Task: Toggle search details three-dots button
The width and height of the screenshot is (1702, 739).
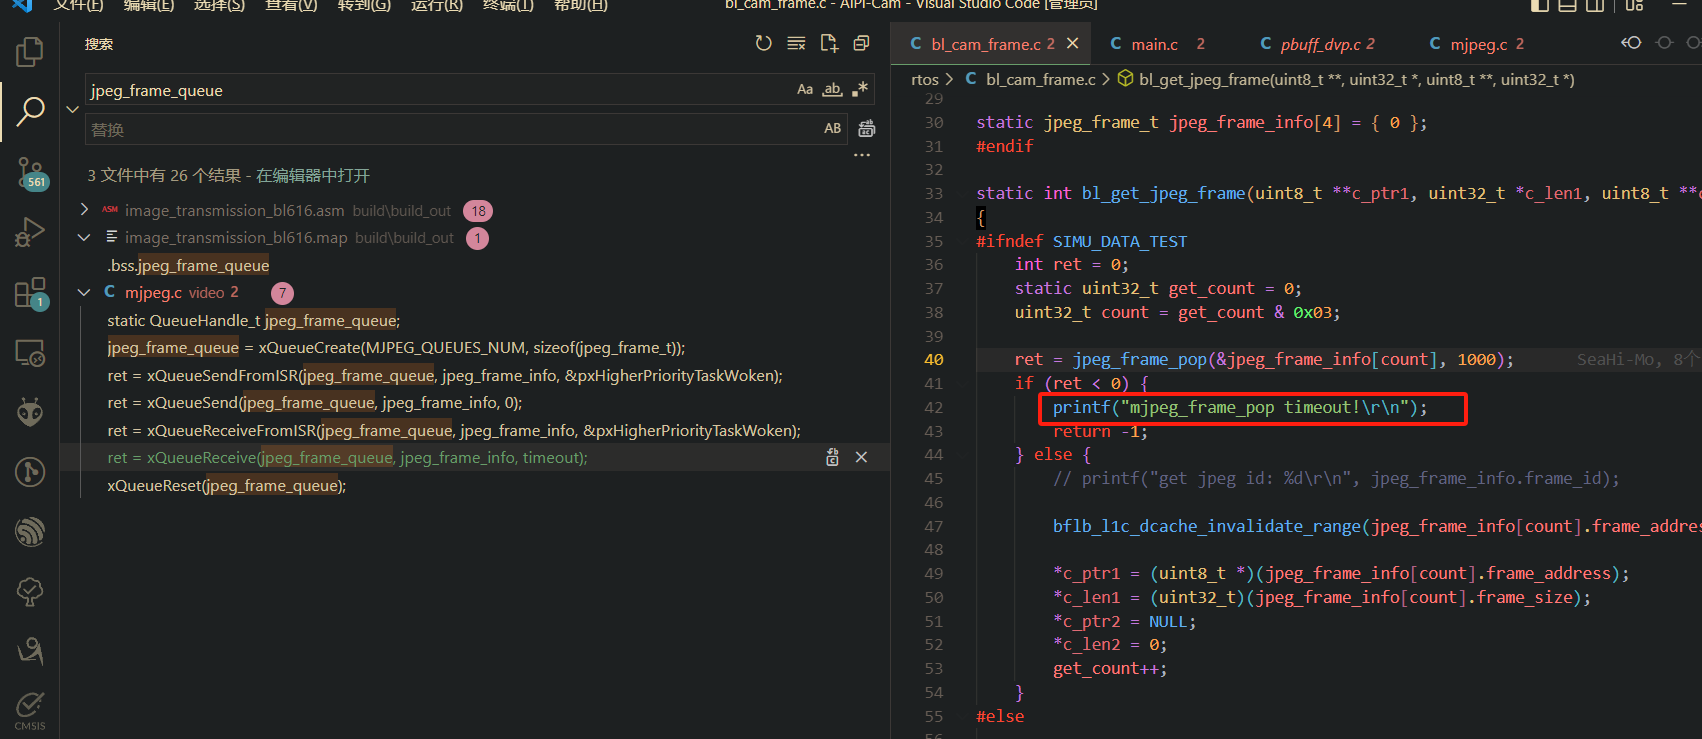Action: click(x=862, y=155)
